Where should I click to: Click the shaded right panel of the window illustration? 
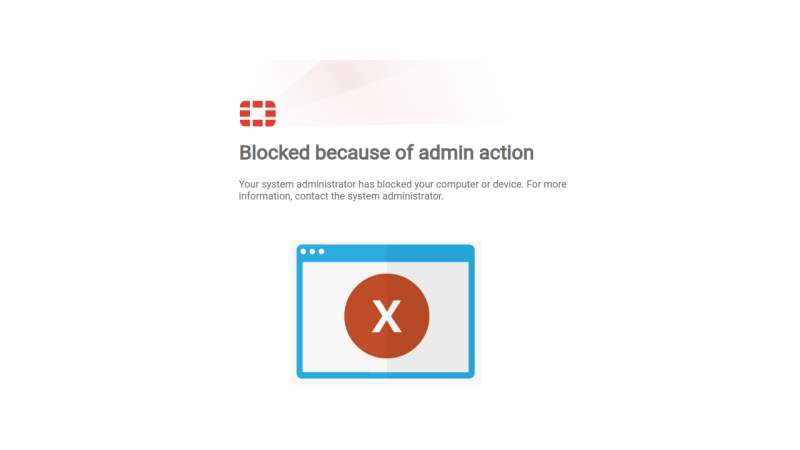(x=449, y=316)
